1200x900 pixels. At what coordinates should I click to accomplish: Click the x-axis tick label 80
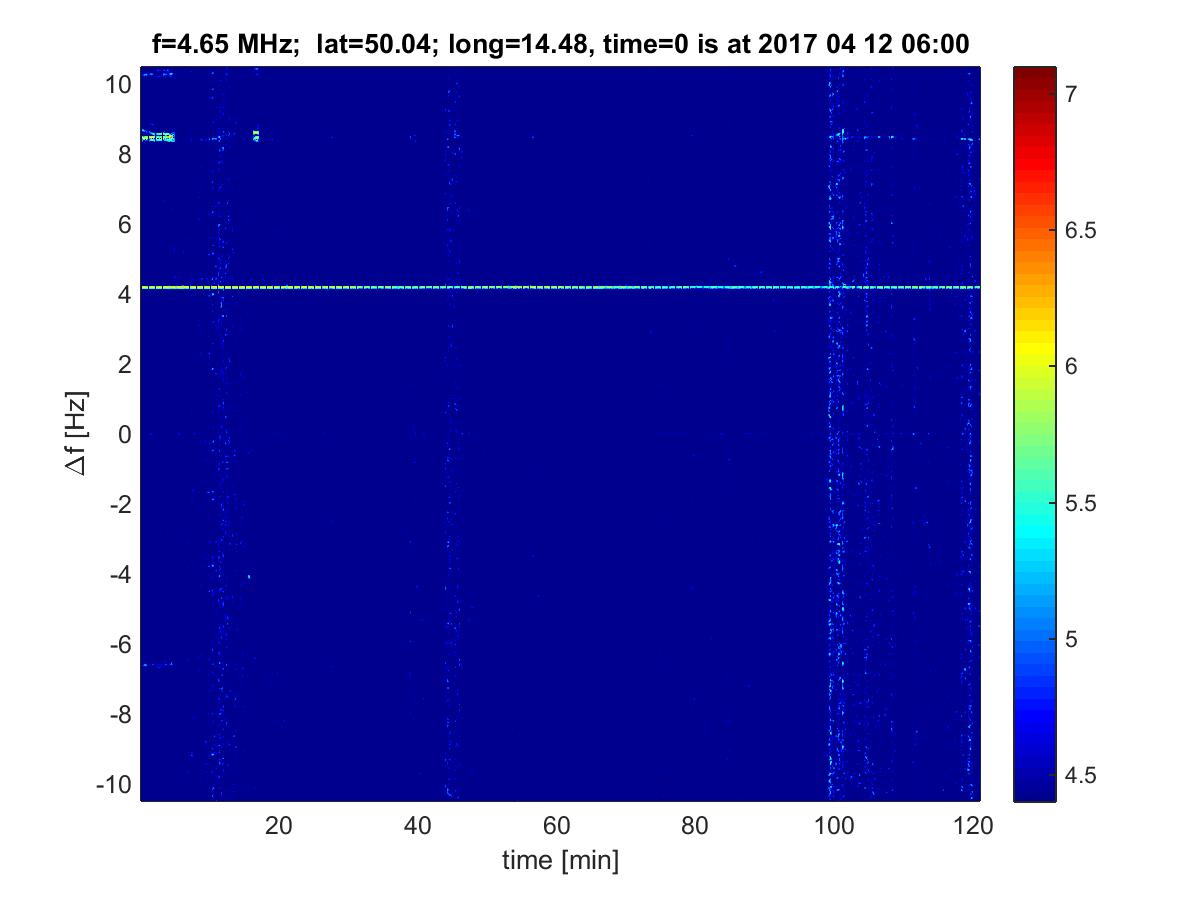[696, 826]
